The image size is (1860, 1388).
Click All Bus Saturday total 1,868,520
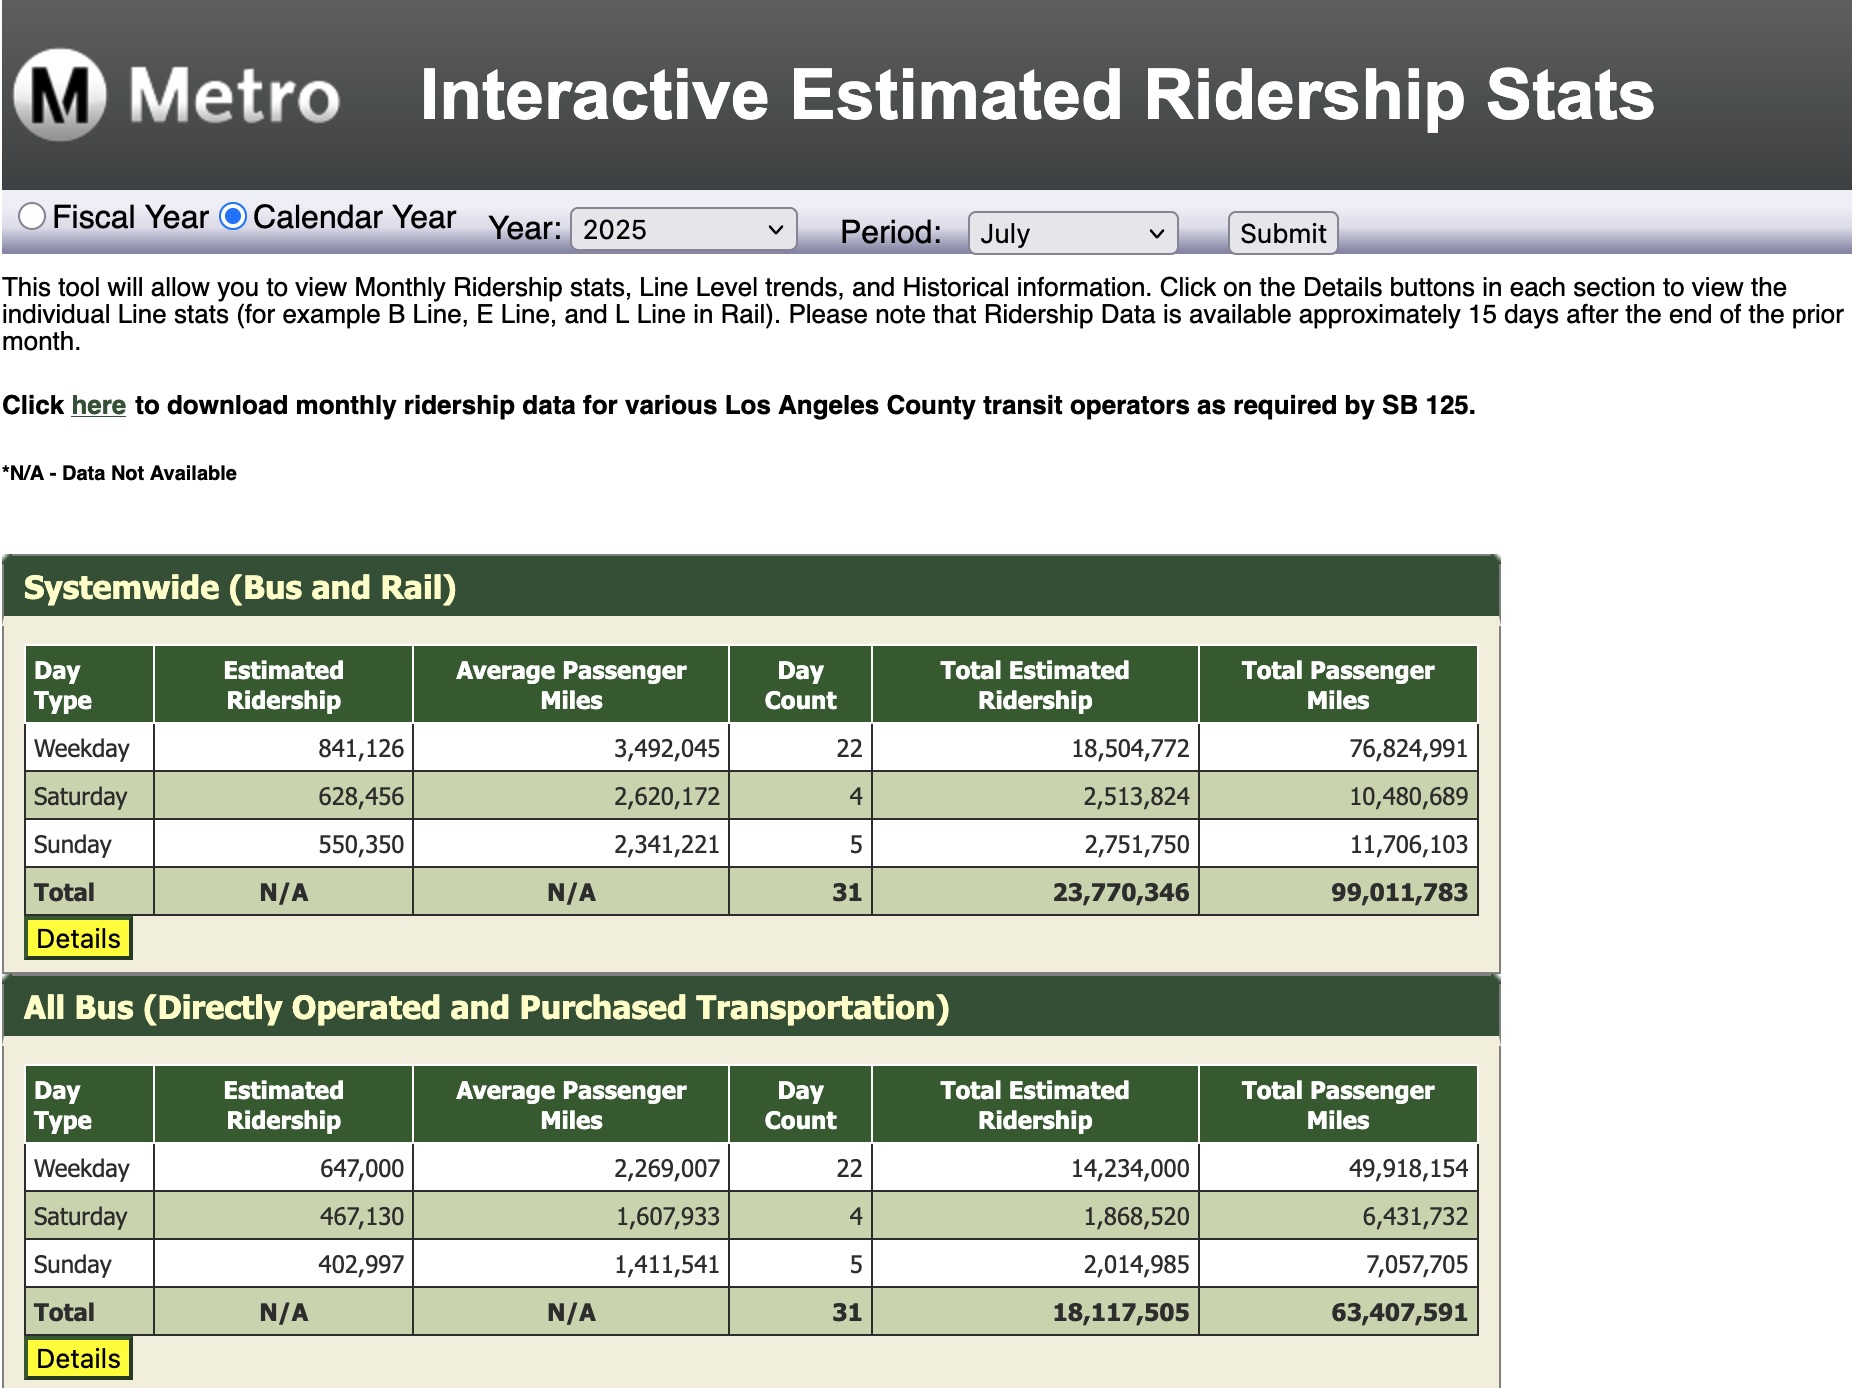[x=1137, y=1216]
